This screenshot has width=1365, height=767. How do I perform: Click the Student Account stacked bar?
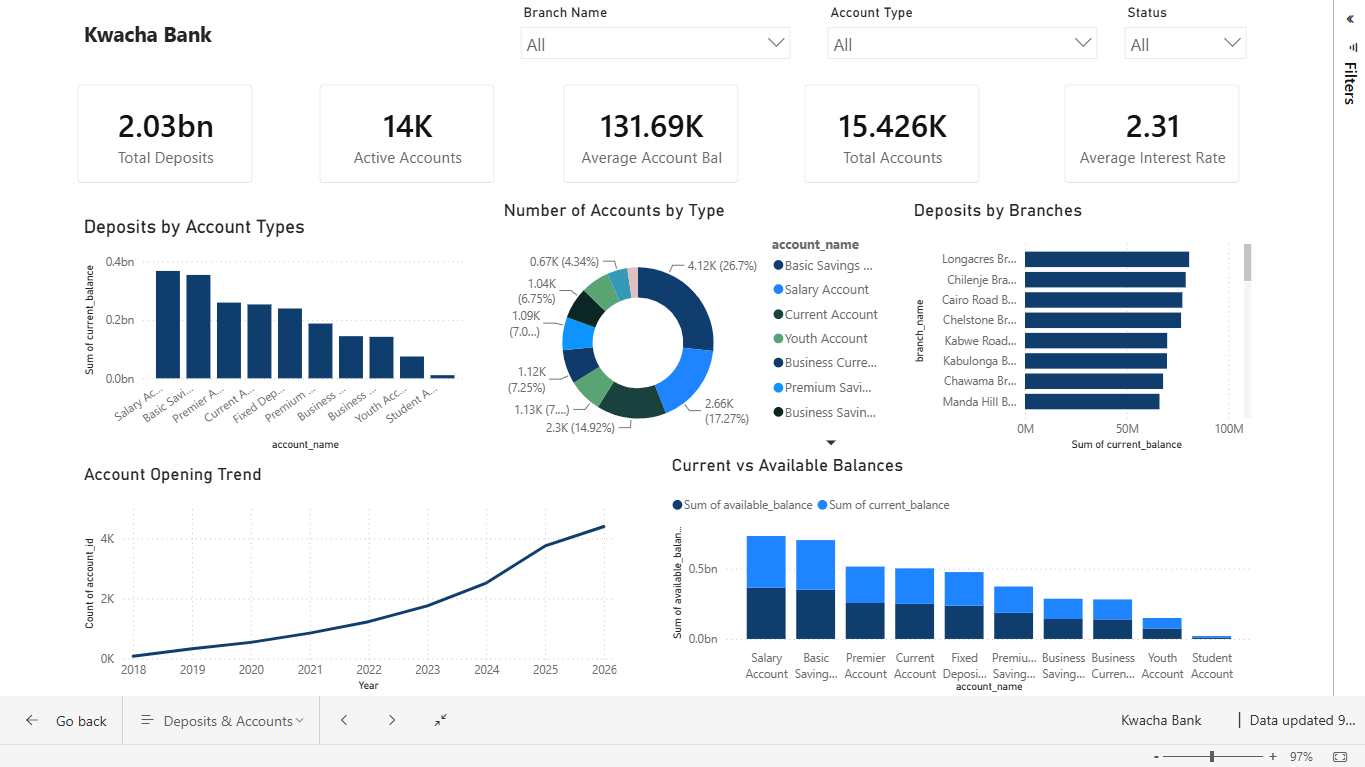1212,637
